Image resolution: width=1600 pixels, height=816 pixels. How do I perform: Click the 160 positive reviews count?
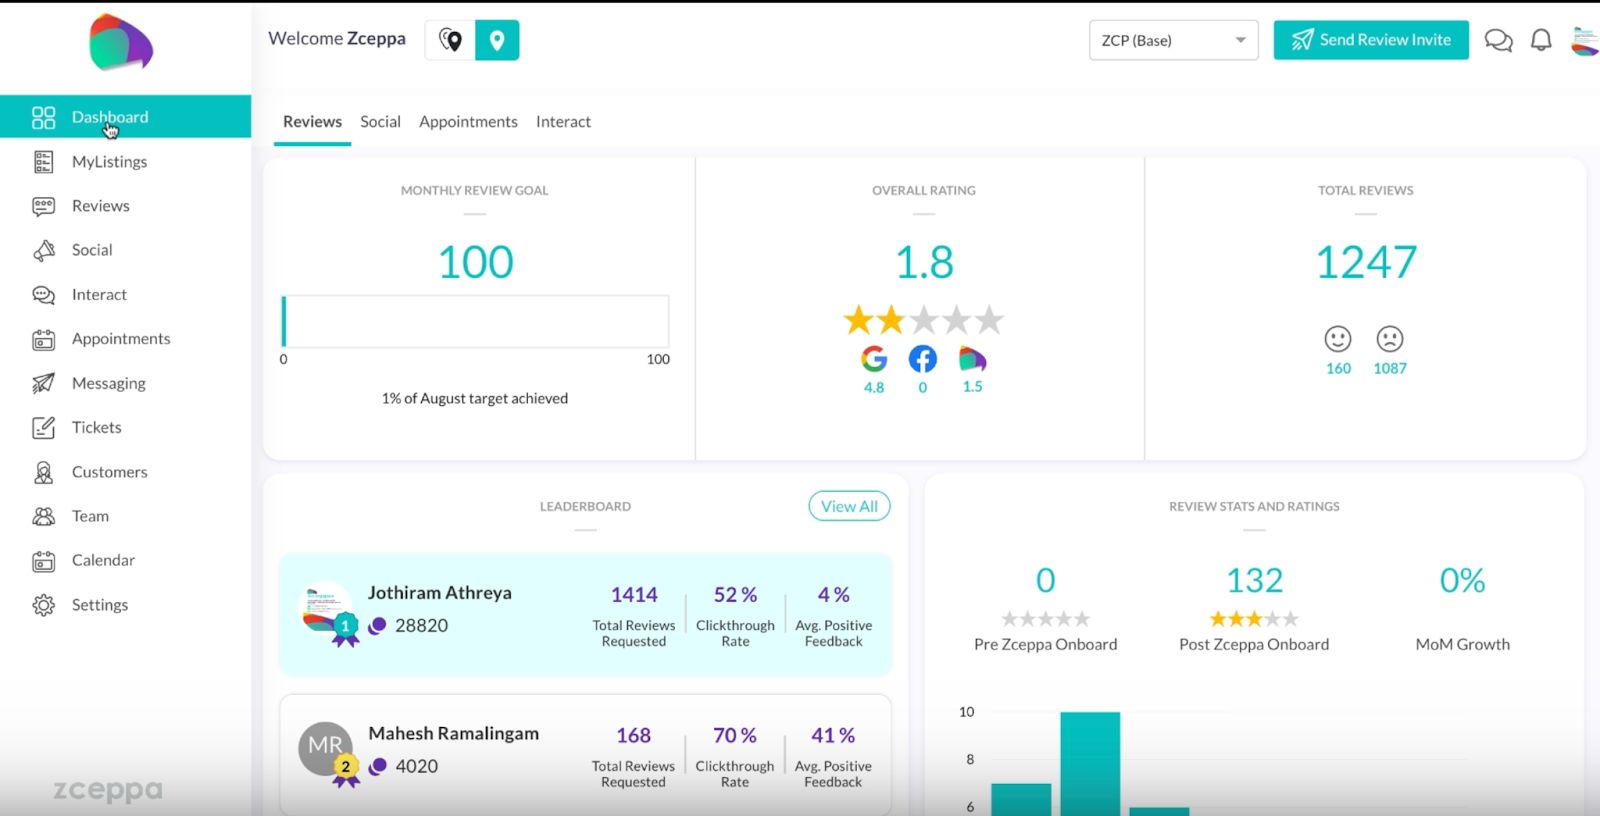[x=1338, y=369]
